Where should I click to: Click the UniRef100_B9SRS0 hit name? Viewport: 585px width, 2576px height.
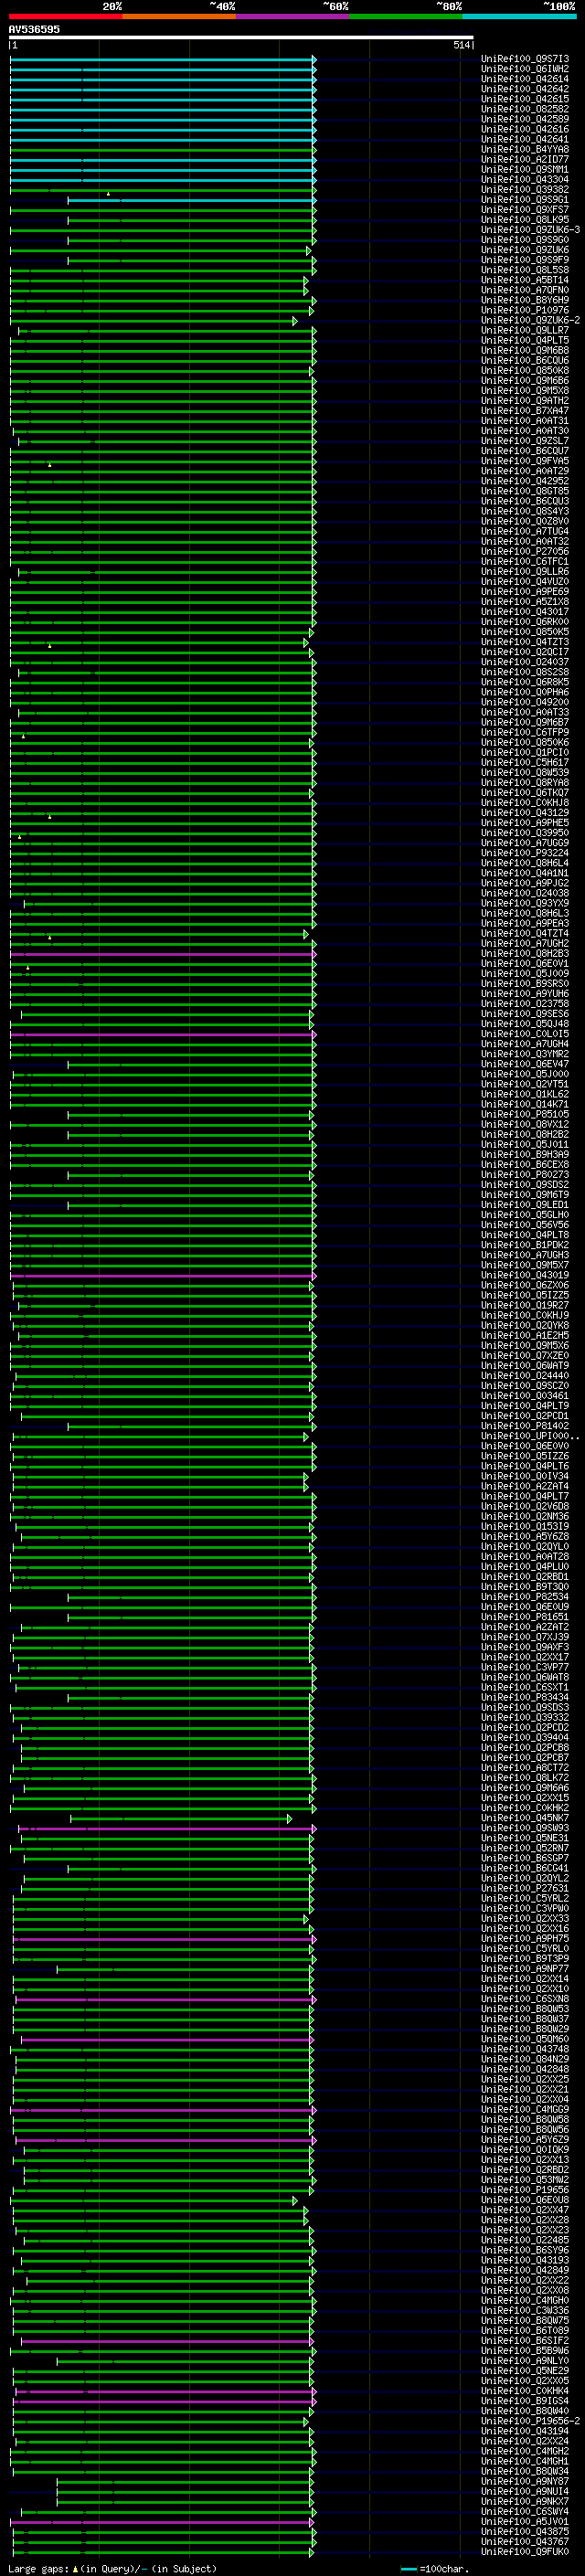(x=525, y=984)
